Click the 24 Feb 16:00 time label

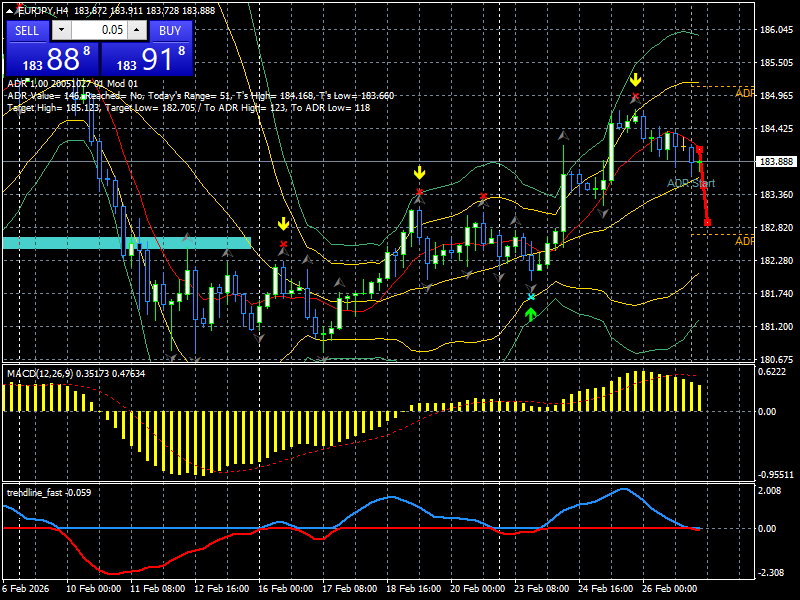coord(606,589)
